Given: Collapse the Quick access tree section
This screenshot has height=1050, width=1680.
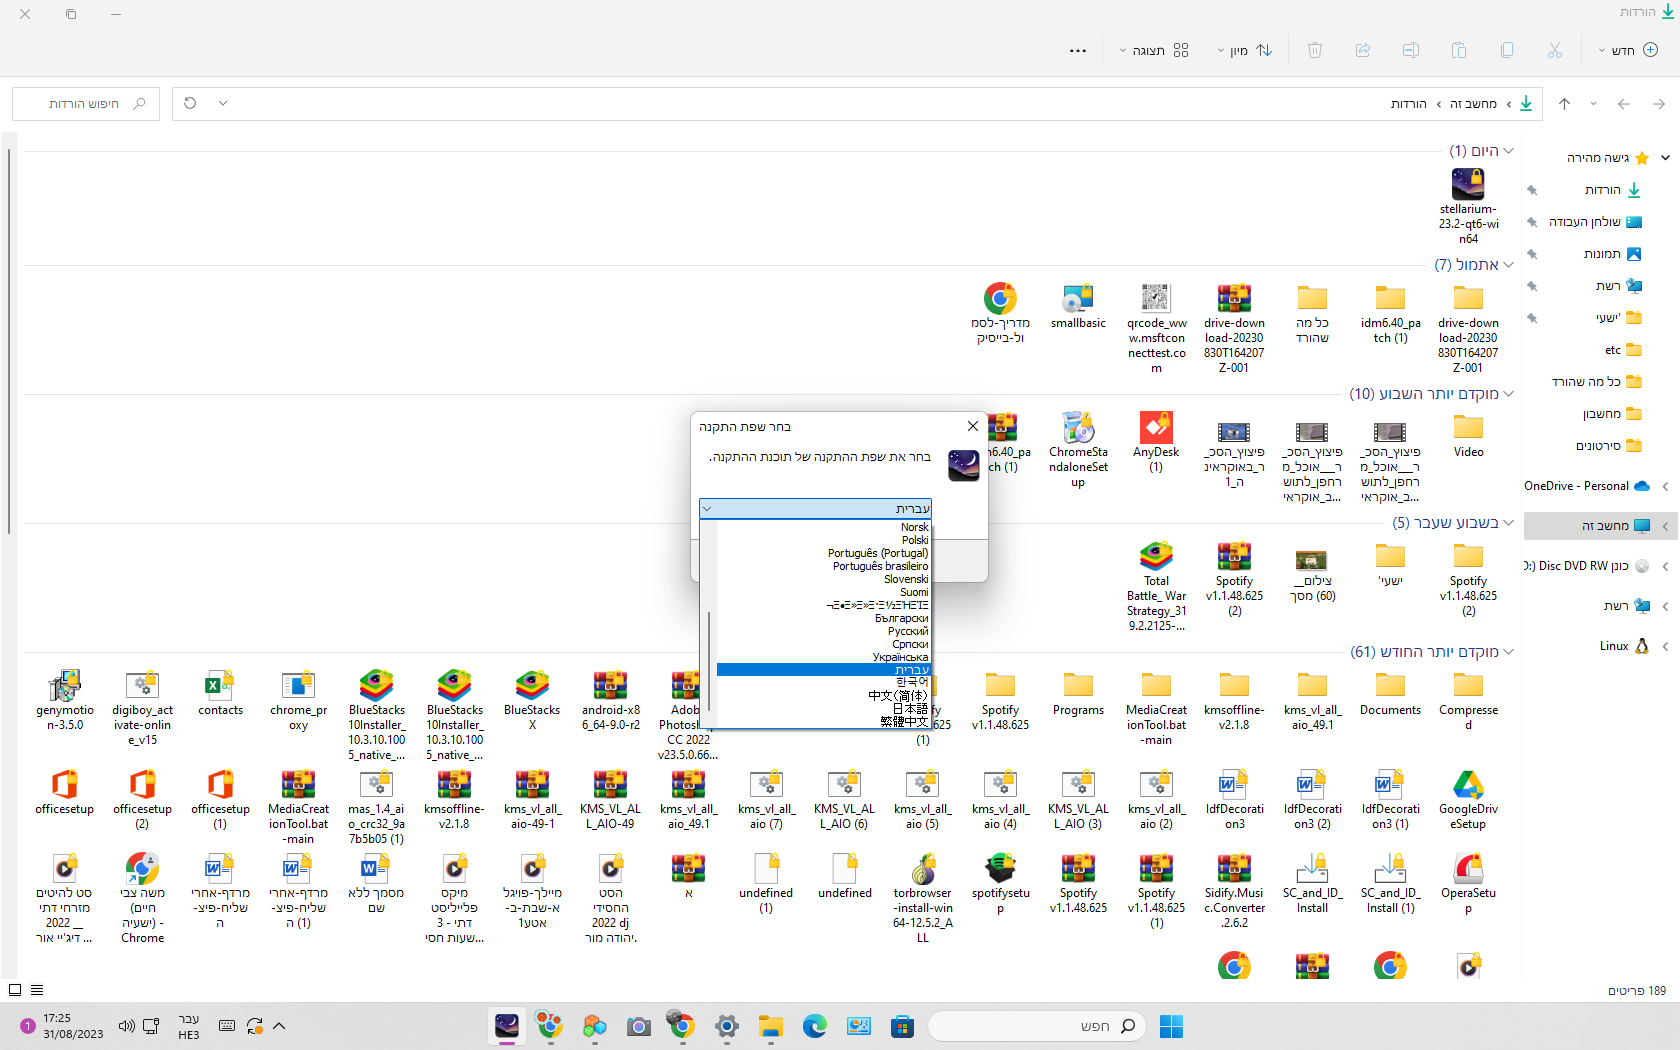Looking at the screenshot, I should [x=1665, y=157].
